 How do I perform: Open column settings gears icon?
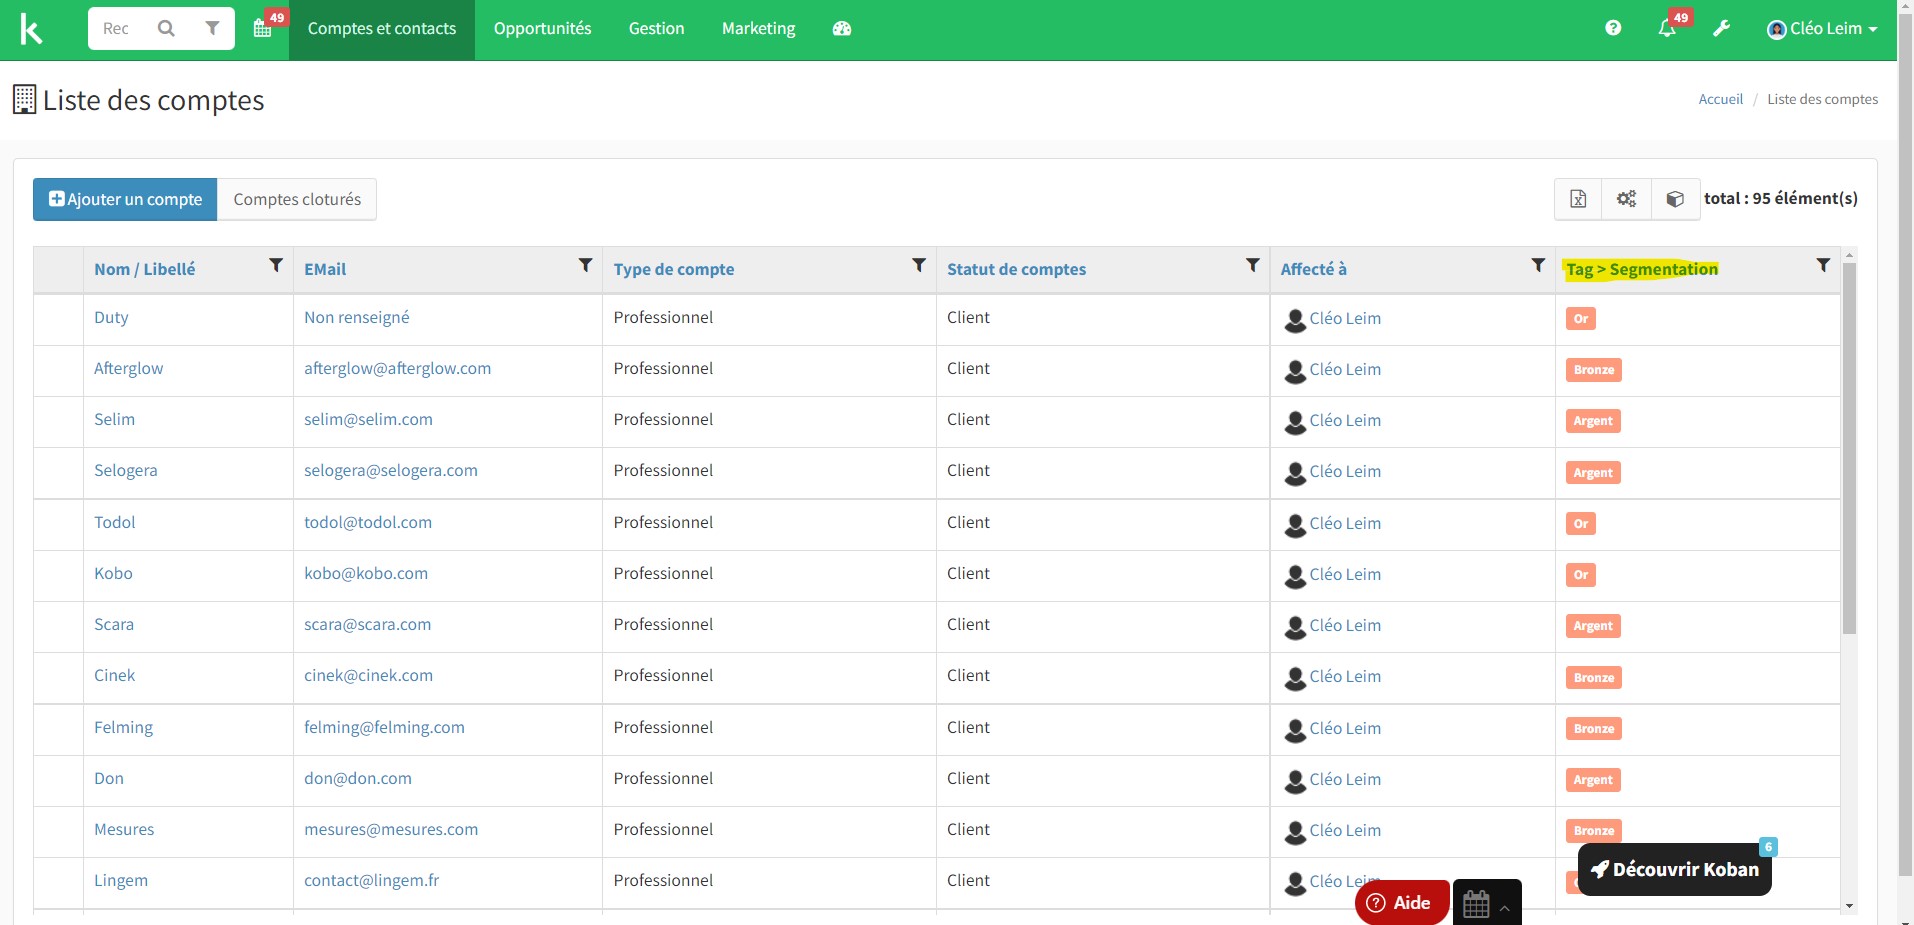[1626, 199]
